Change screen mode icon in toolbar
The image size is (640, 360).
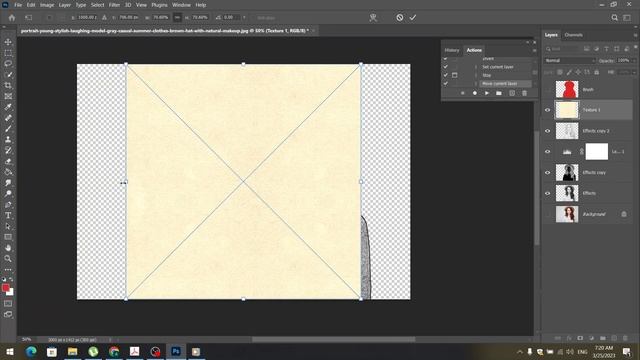tap(8, 314)
